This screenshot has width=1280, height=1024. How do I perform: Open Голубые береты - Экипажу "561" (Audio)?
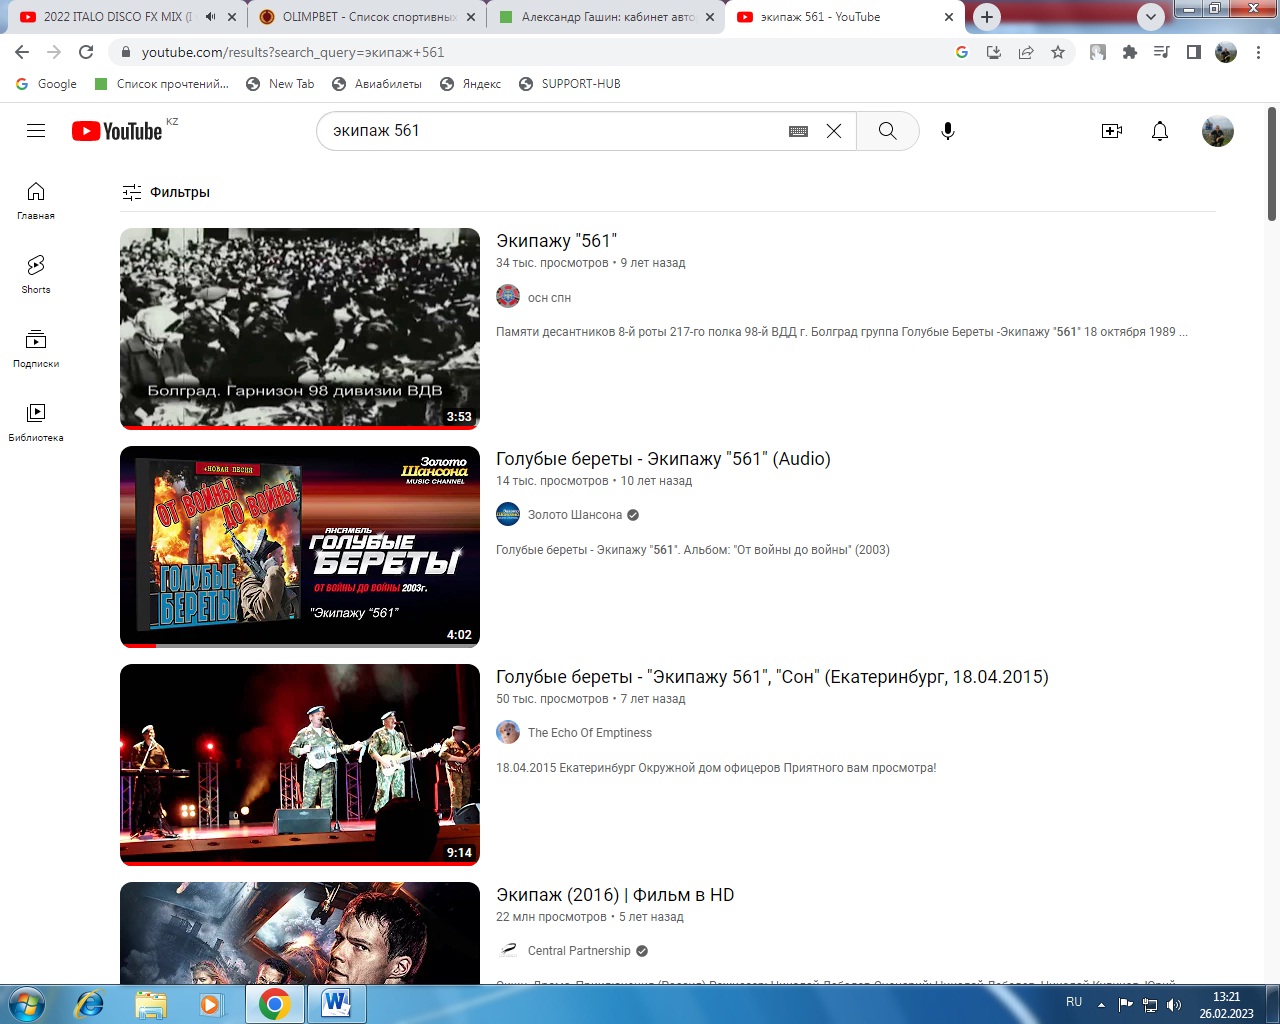(x=663, y=459)
